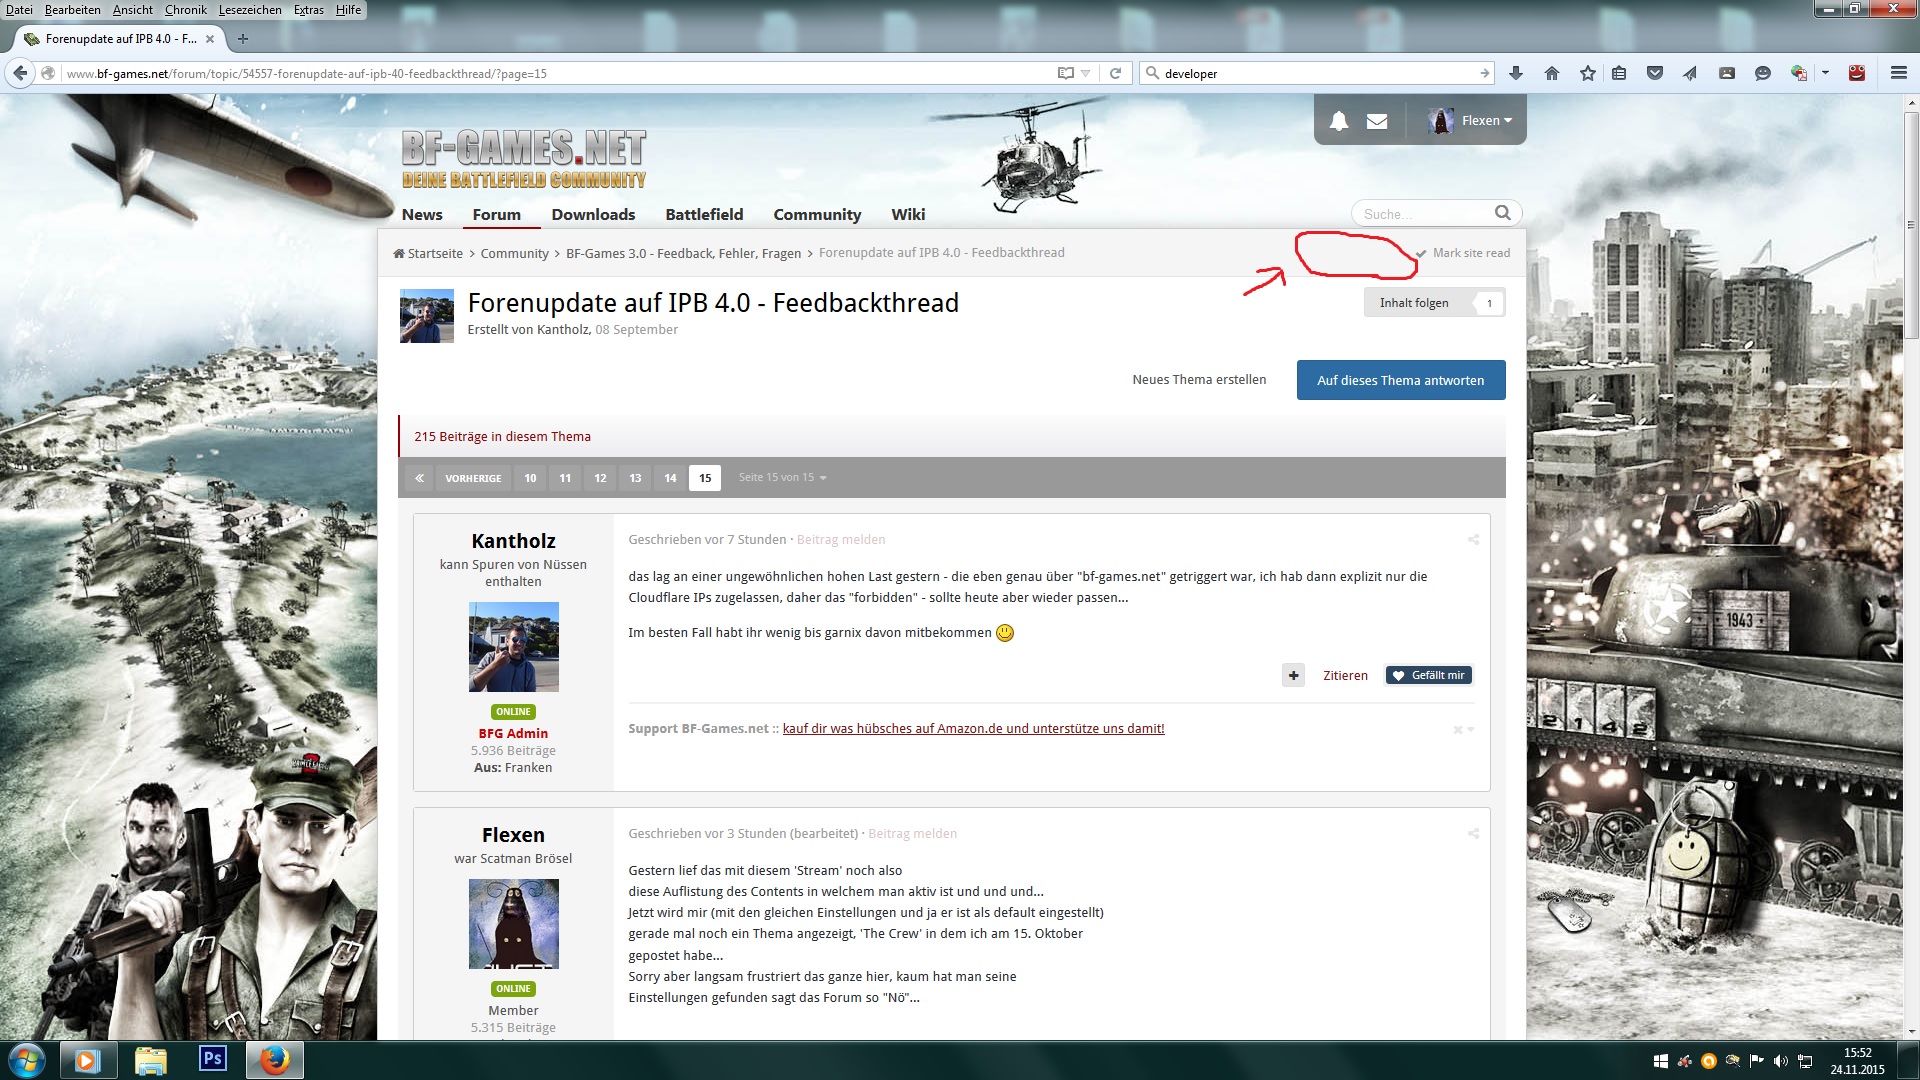Click 'Beitrag melden' on Flexen's post
Viewport: 1920px width, 1080px height.
click(912, 834)
